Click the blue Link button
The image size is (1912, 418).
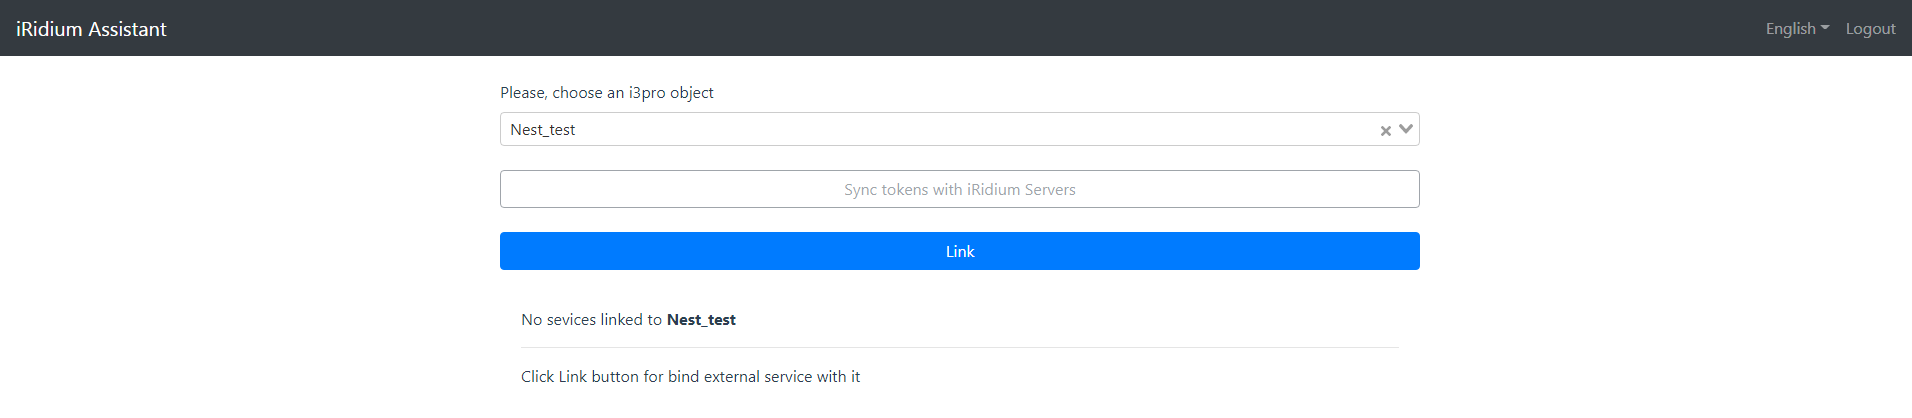[959, 251]
